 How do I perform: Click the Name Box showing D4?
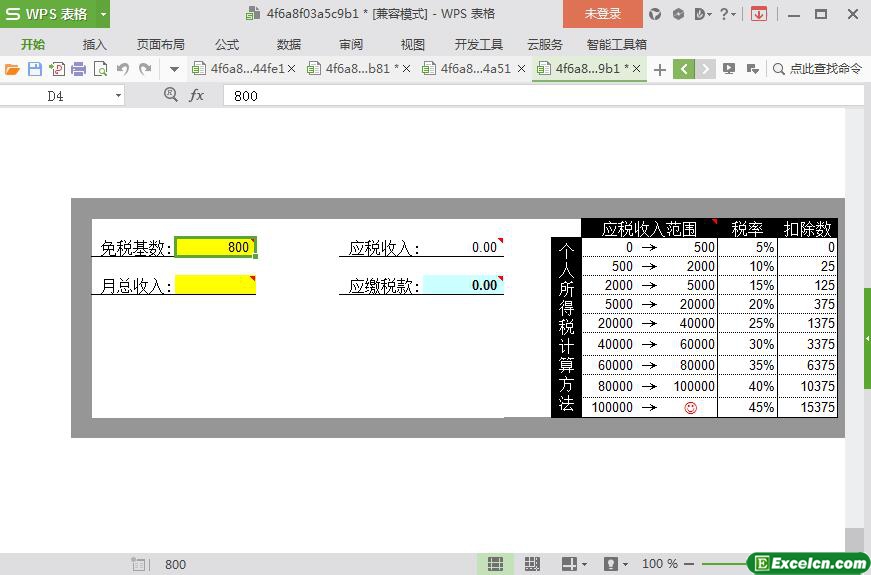pos(56,96)
